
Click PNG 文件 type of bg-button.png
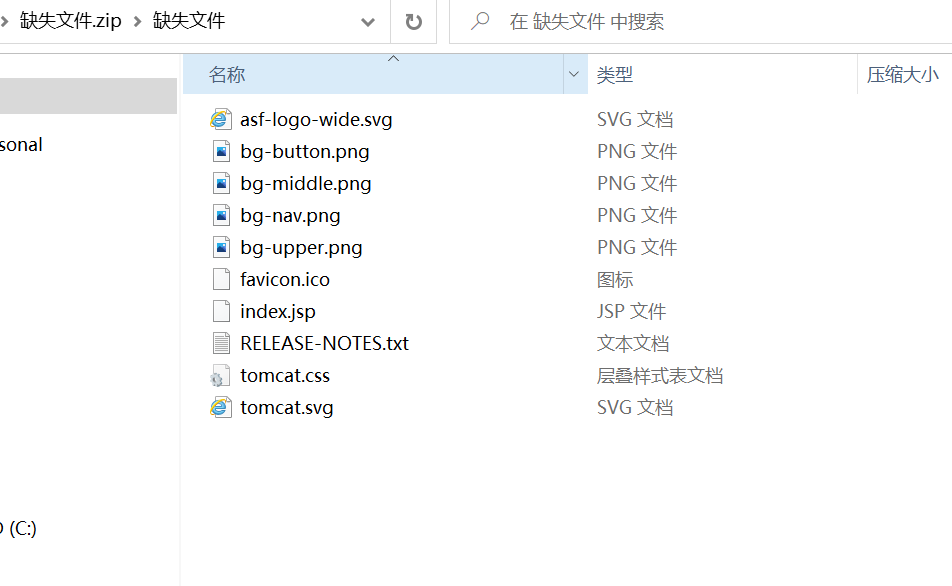coord(637,151)
